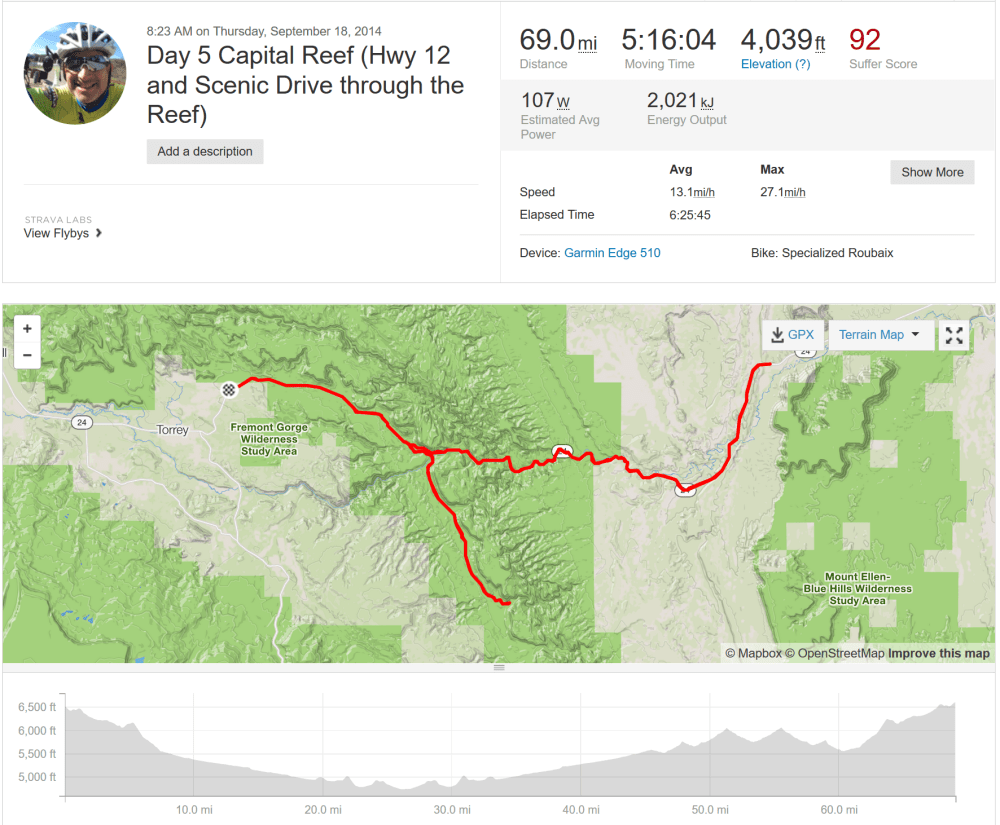Toggle the map to fullscreen mode
This screenshot has height=825, width=1000.
click(x=954, y=335)
